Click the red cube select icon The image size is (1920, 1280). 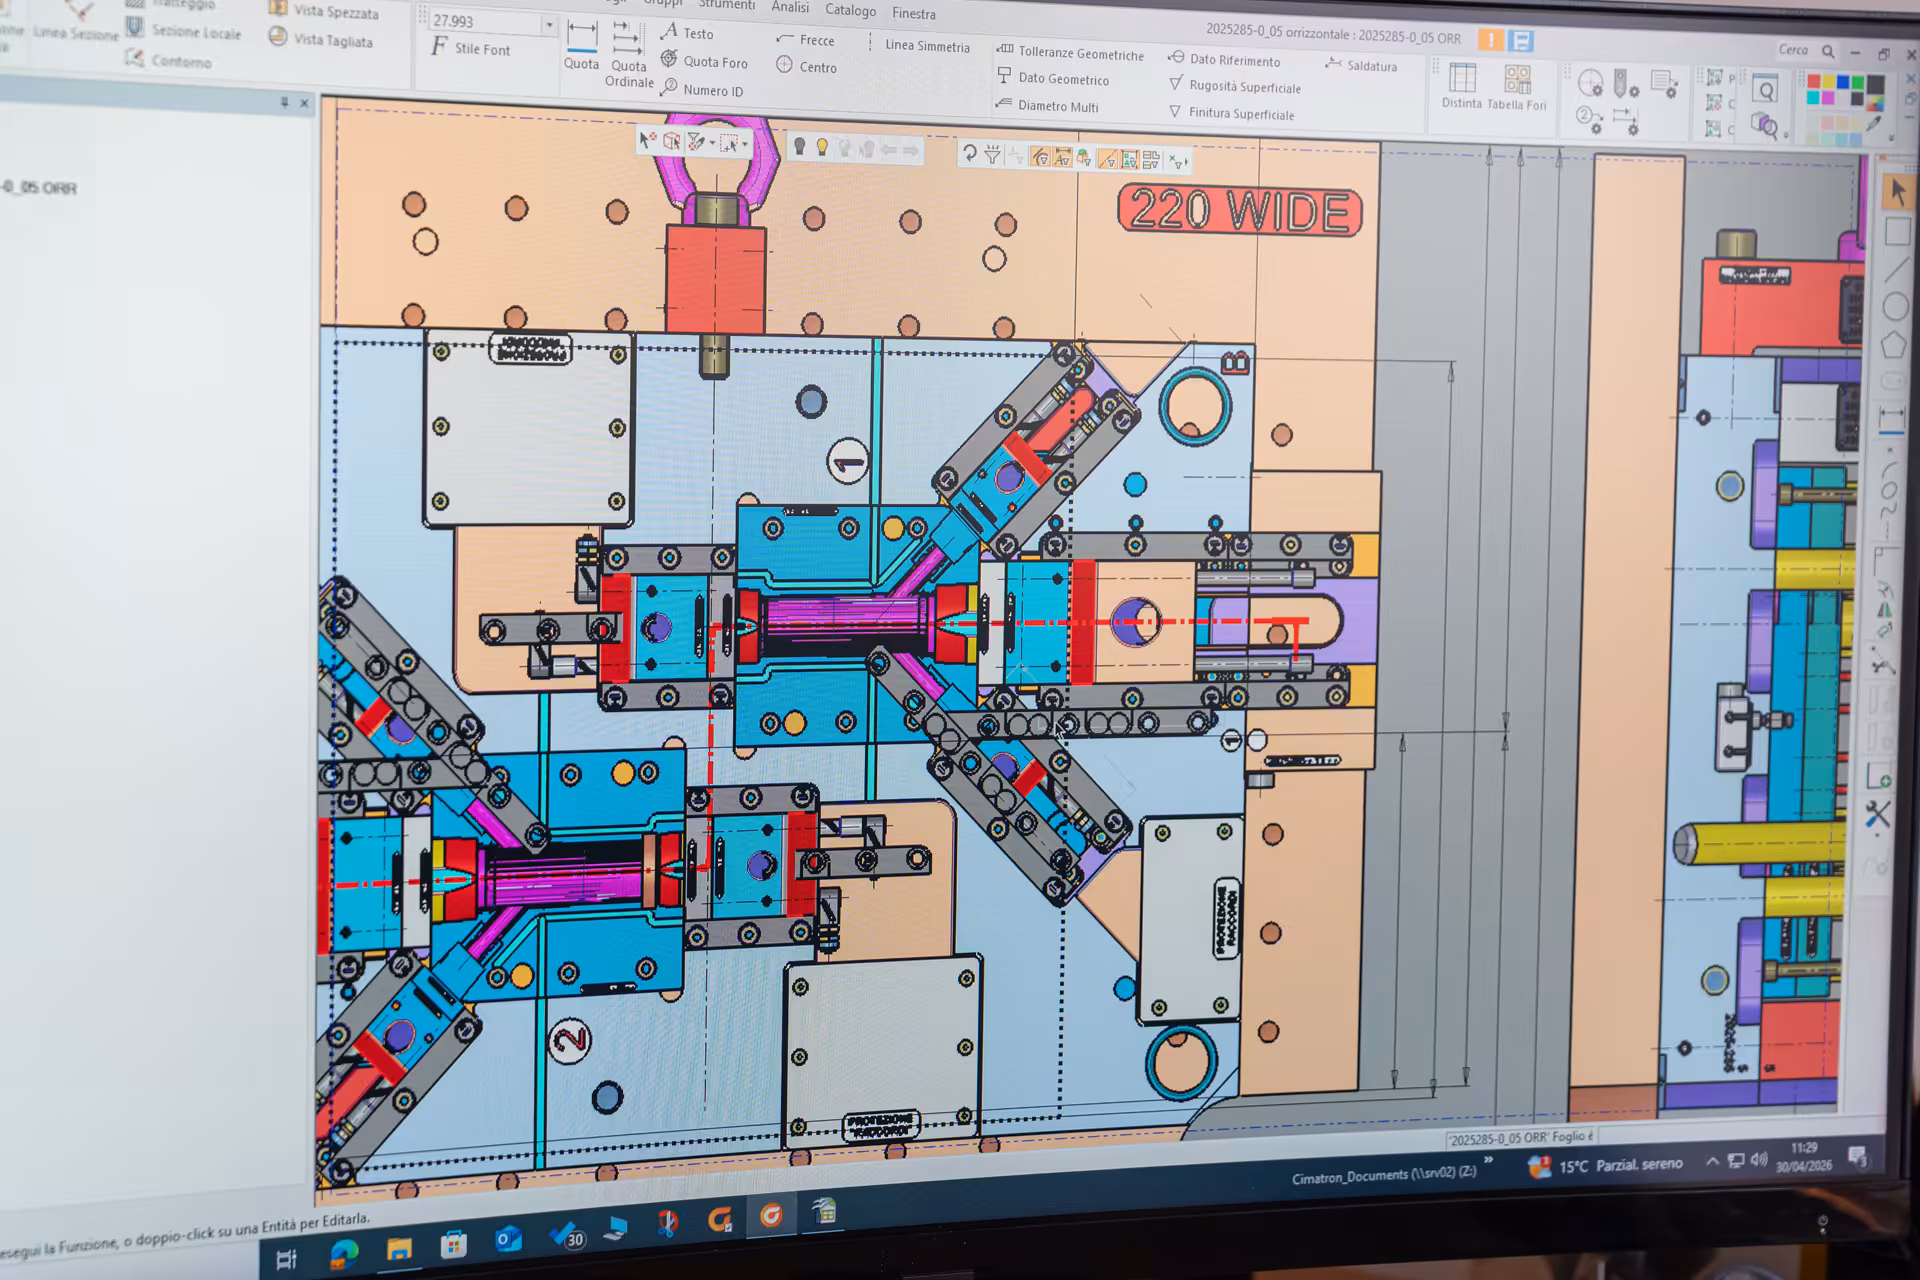tap(672, 142)
